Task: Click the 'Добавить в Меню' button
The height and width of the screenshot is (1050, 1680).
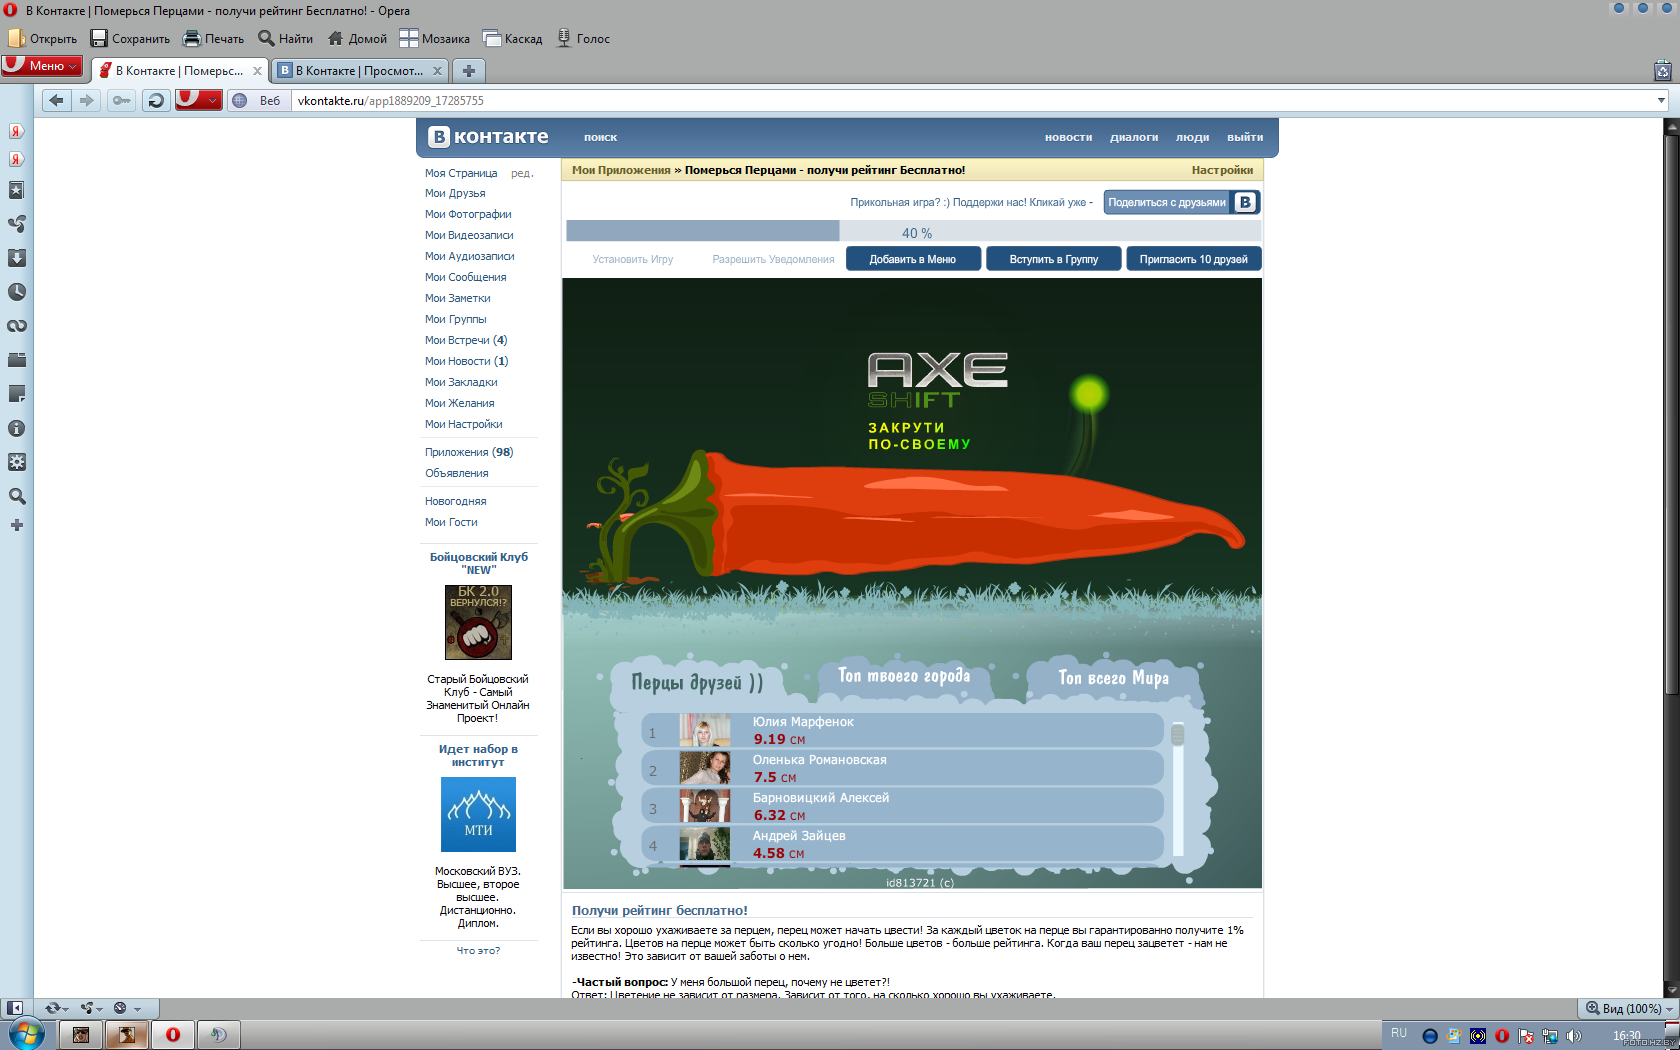Action: (x=912, y=259)
